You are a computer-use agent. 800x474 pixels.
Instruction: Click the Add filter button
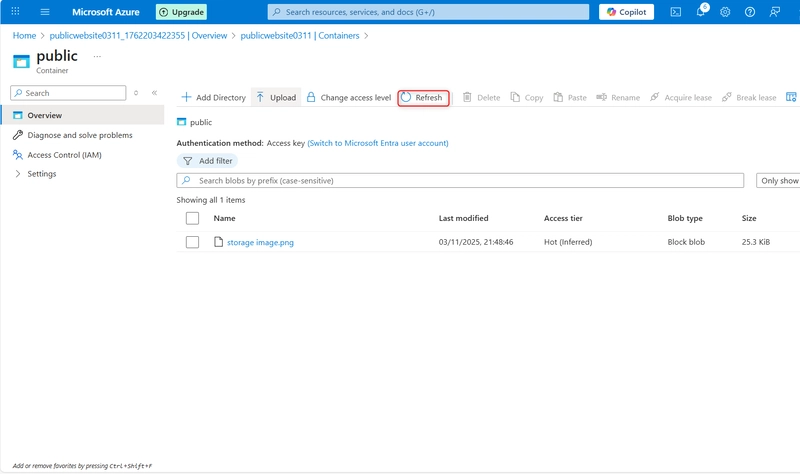click(207, 161)
